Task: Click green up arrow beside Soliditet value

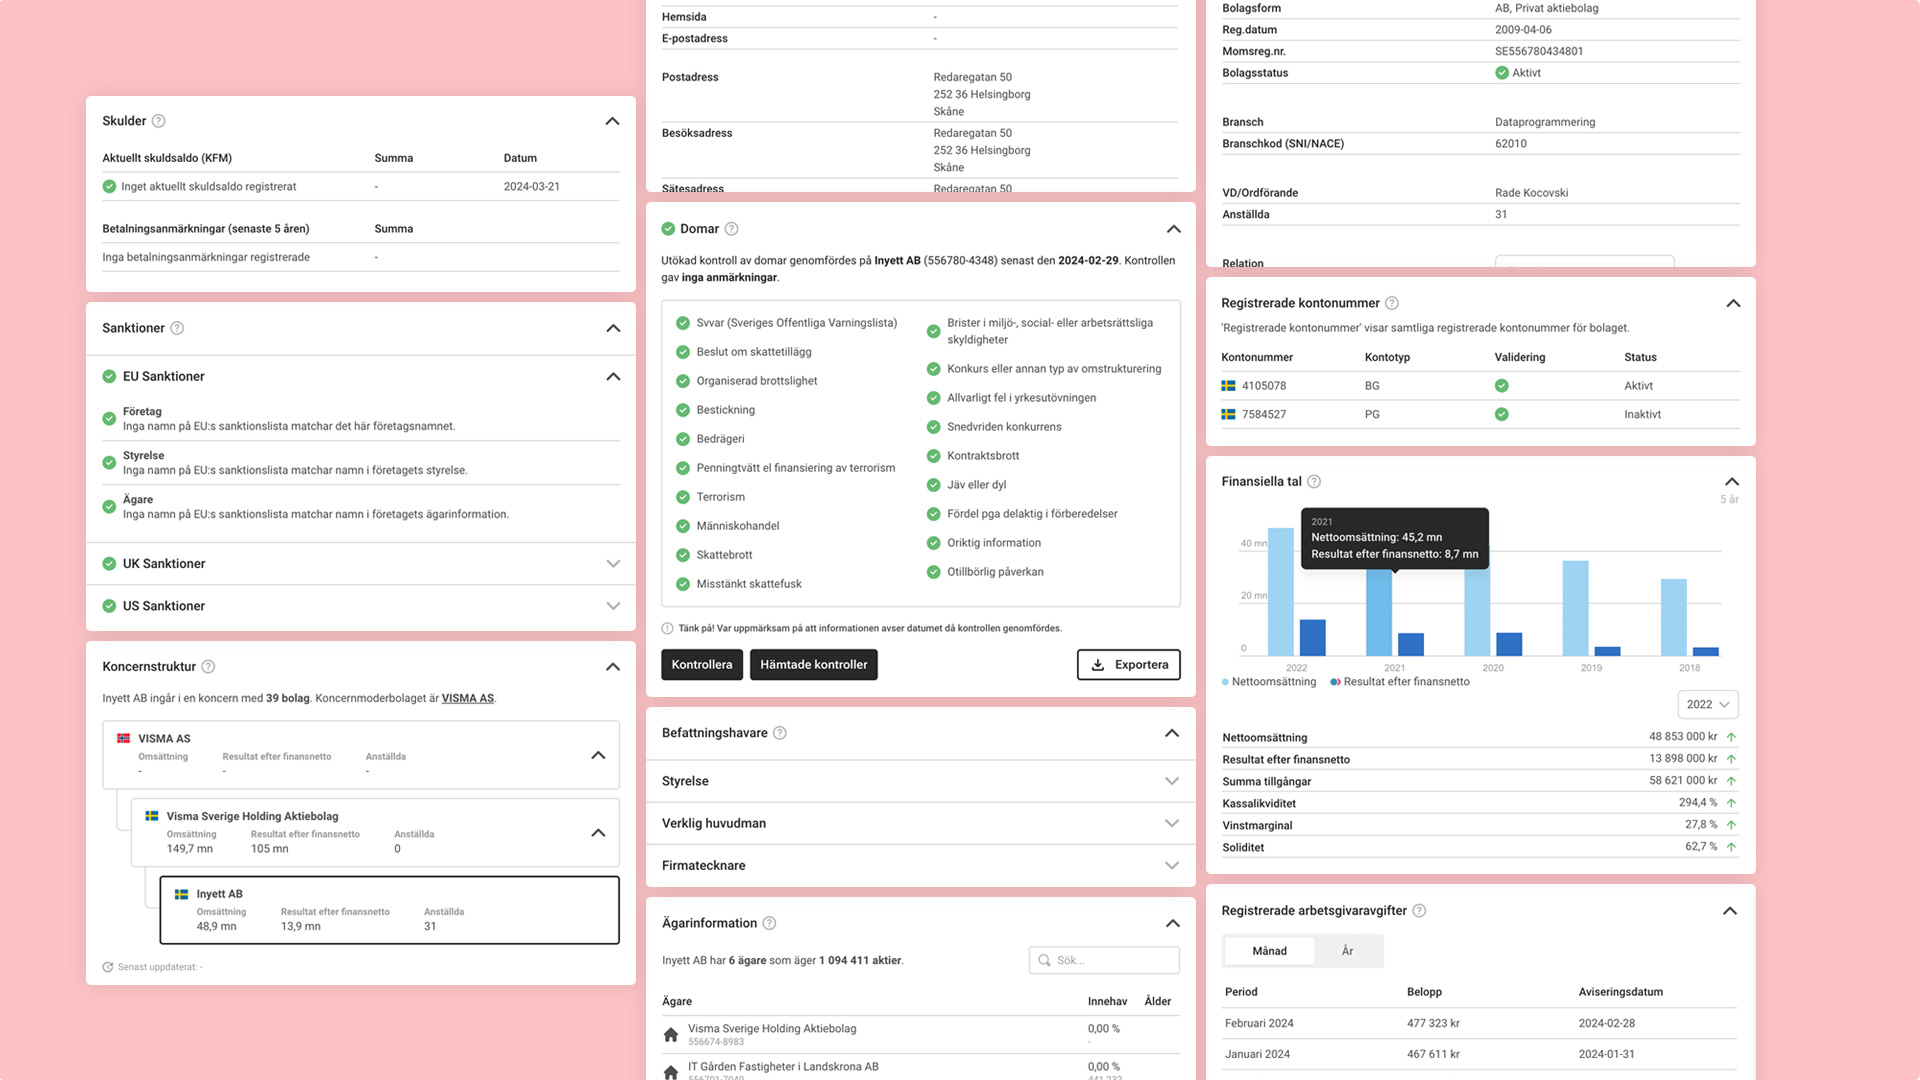Action: tap(1731, 847)
